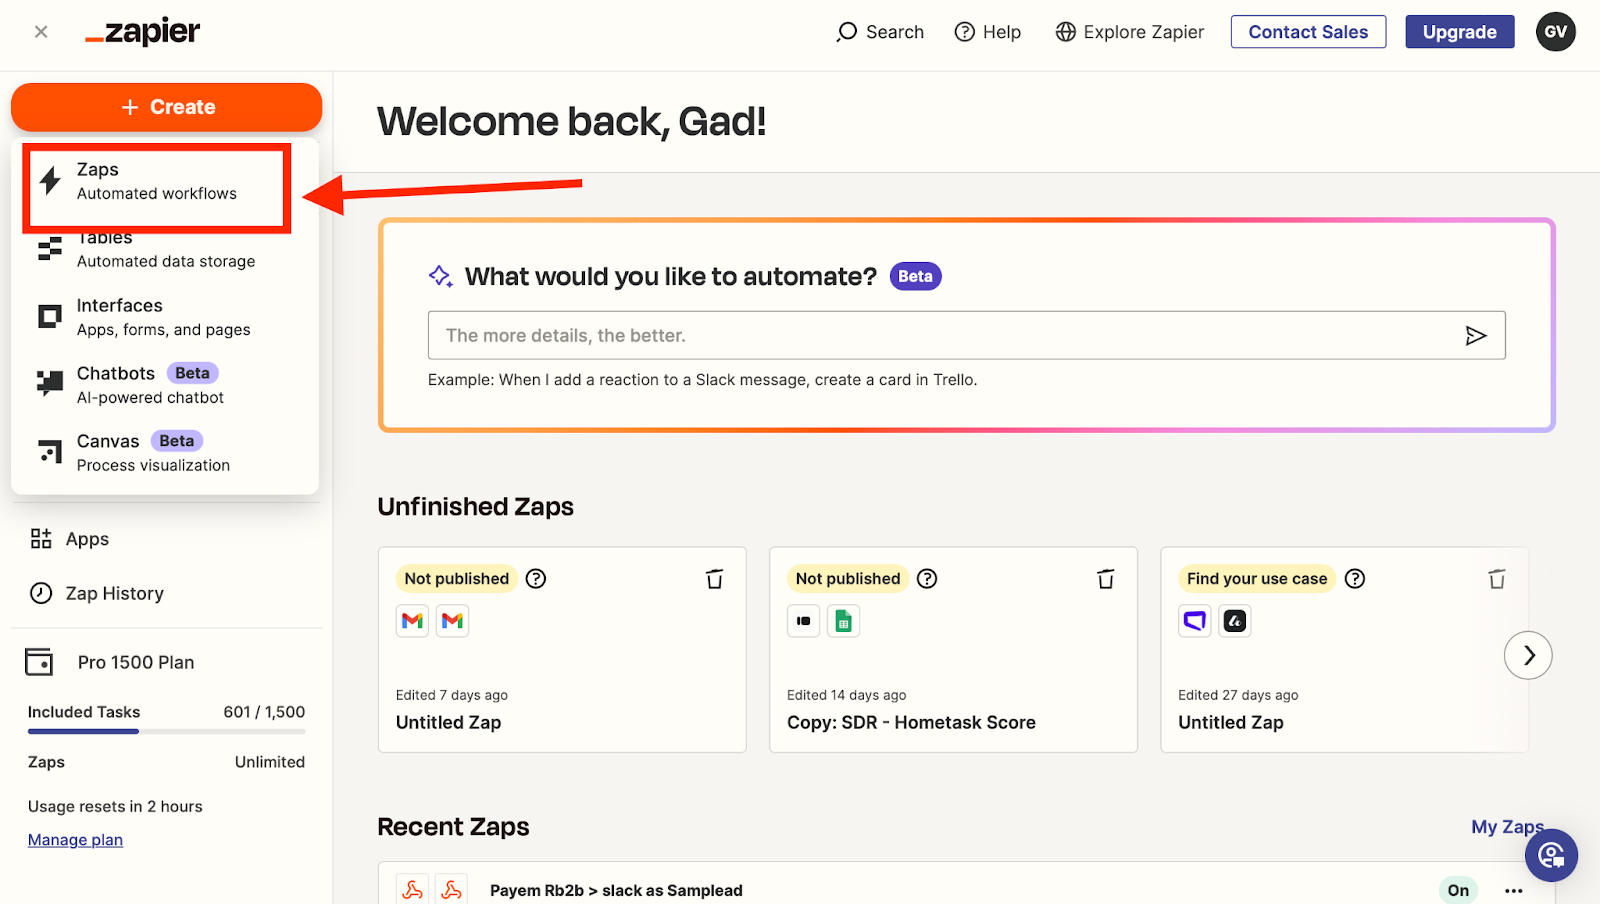Click first Gmail icon in Untitled Zap card
The height and width of the screenshot is (904, 1600).
412,621
